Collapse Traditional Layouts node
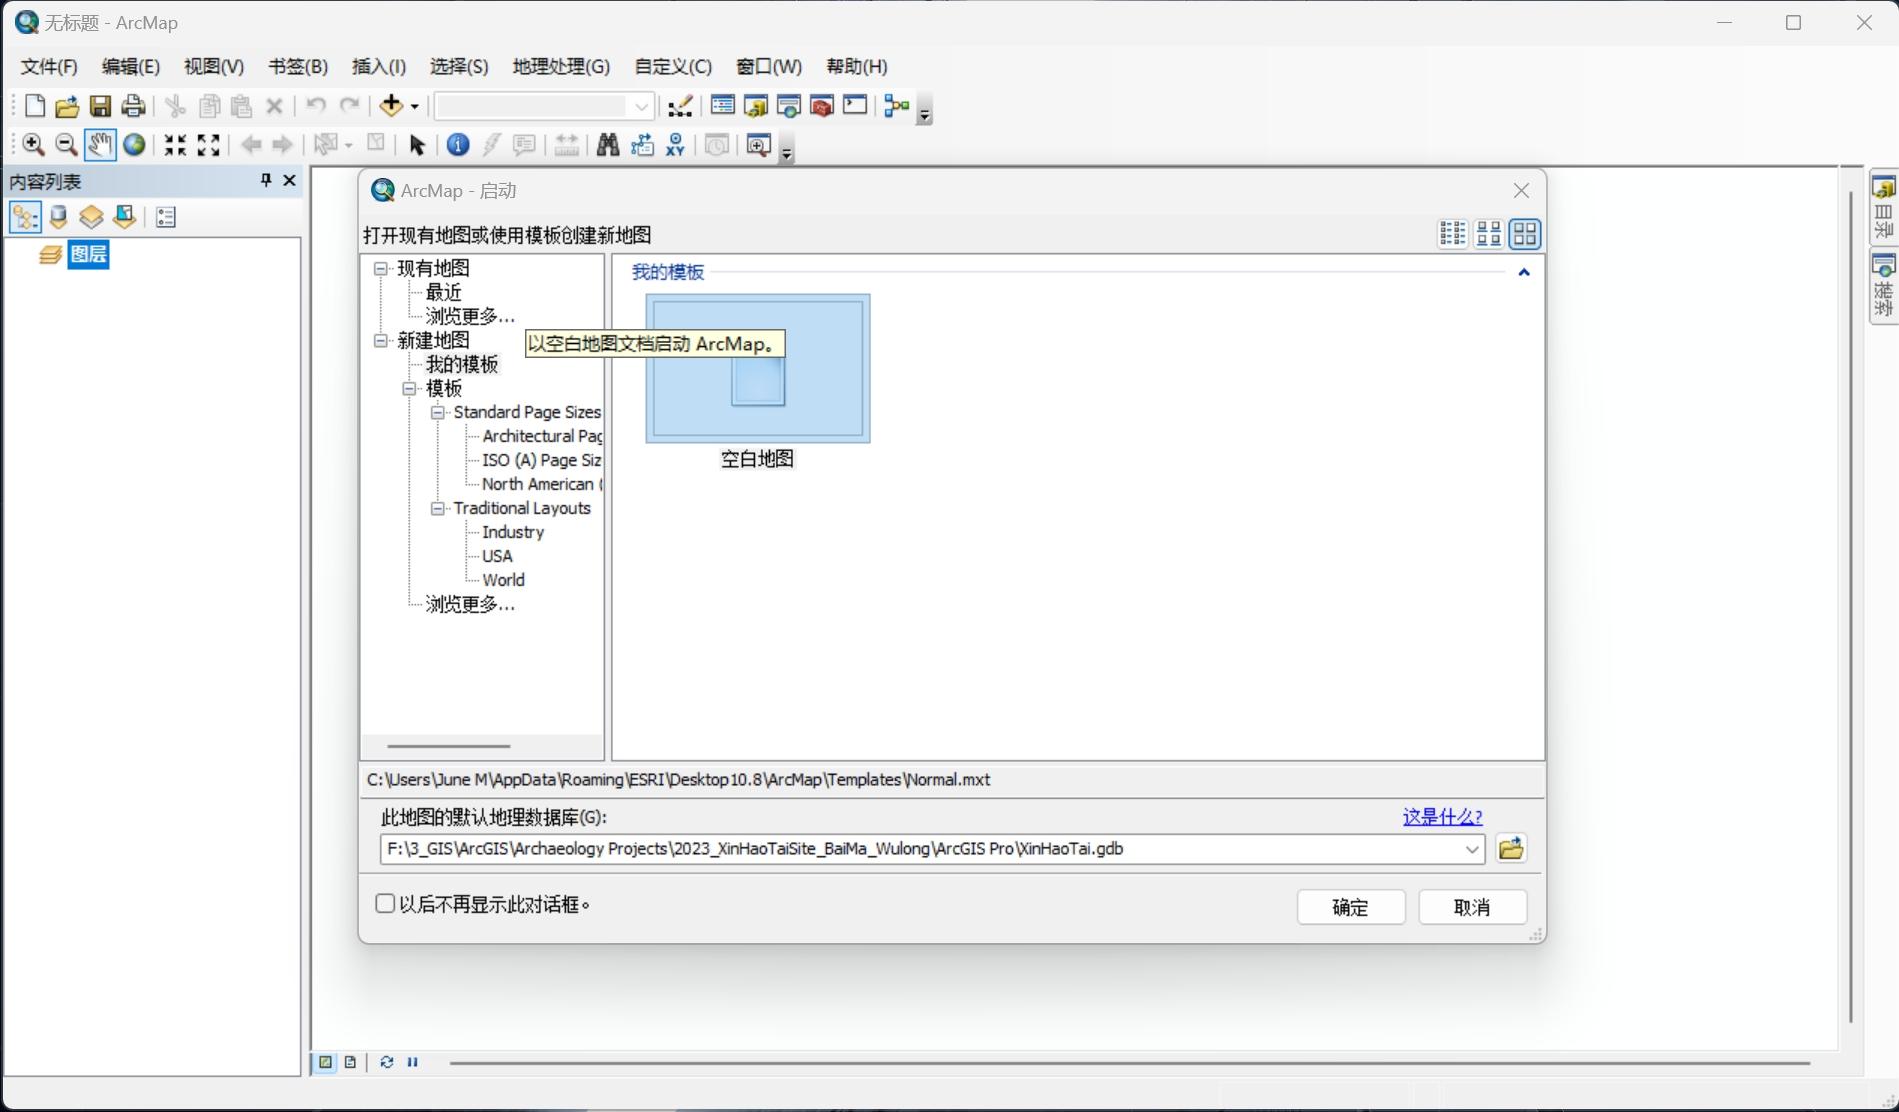The width and height of the screenshot is (1899, 1112). click(437, 508)
